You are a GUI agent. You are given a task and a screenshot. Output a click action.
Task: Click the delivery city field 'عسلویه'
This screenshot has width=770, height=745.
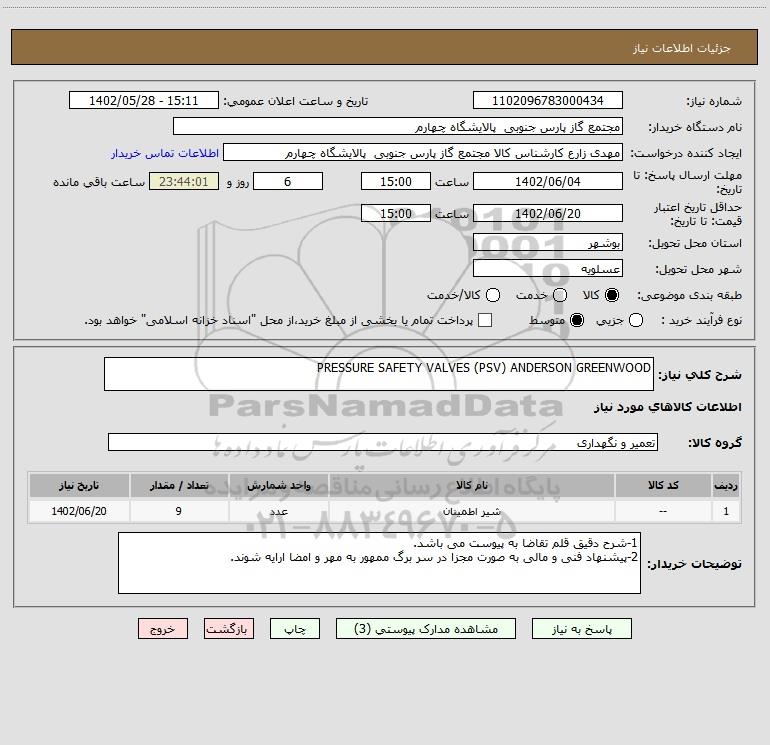coord(547,268)
